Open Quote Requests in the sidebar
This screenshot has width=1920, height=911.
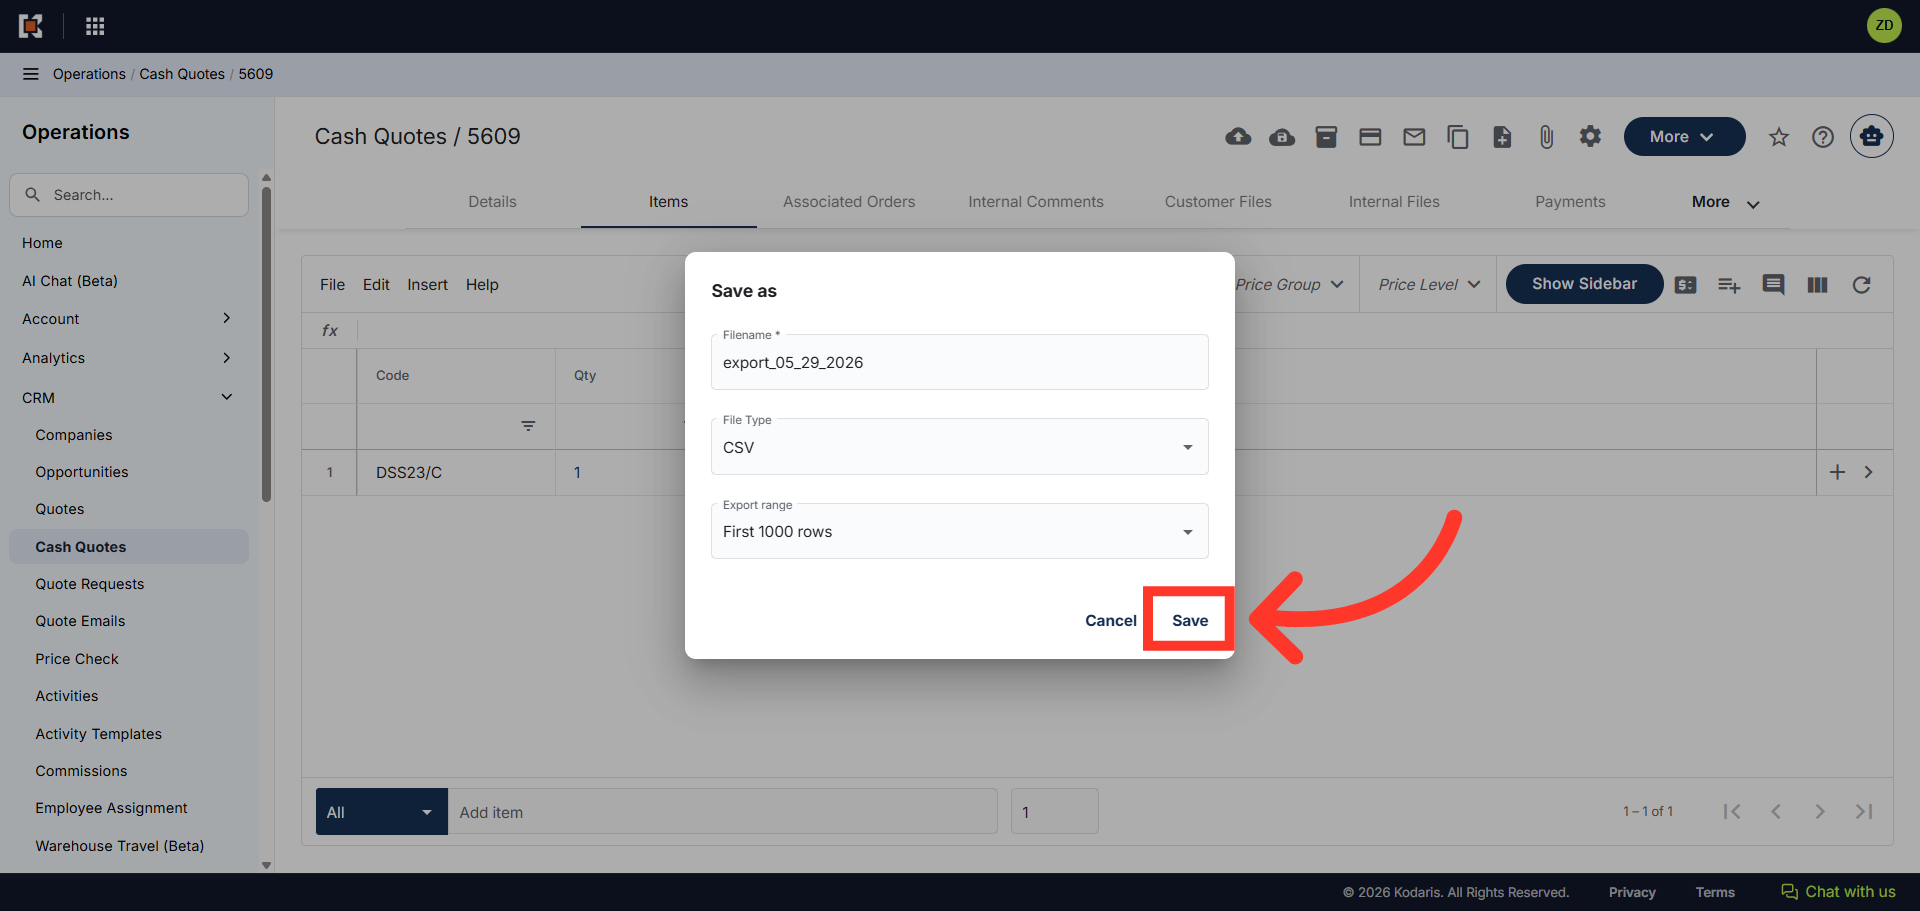pyautogui.click(x=90, y=584)
